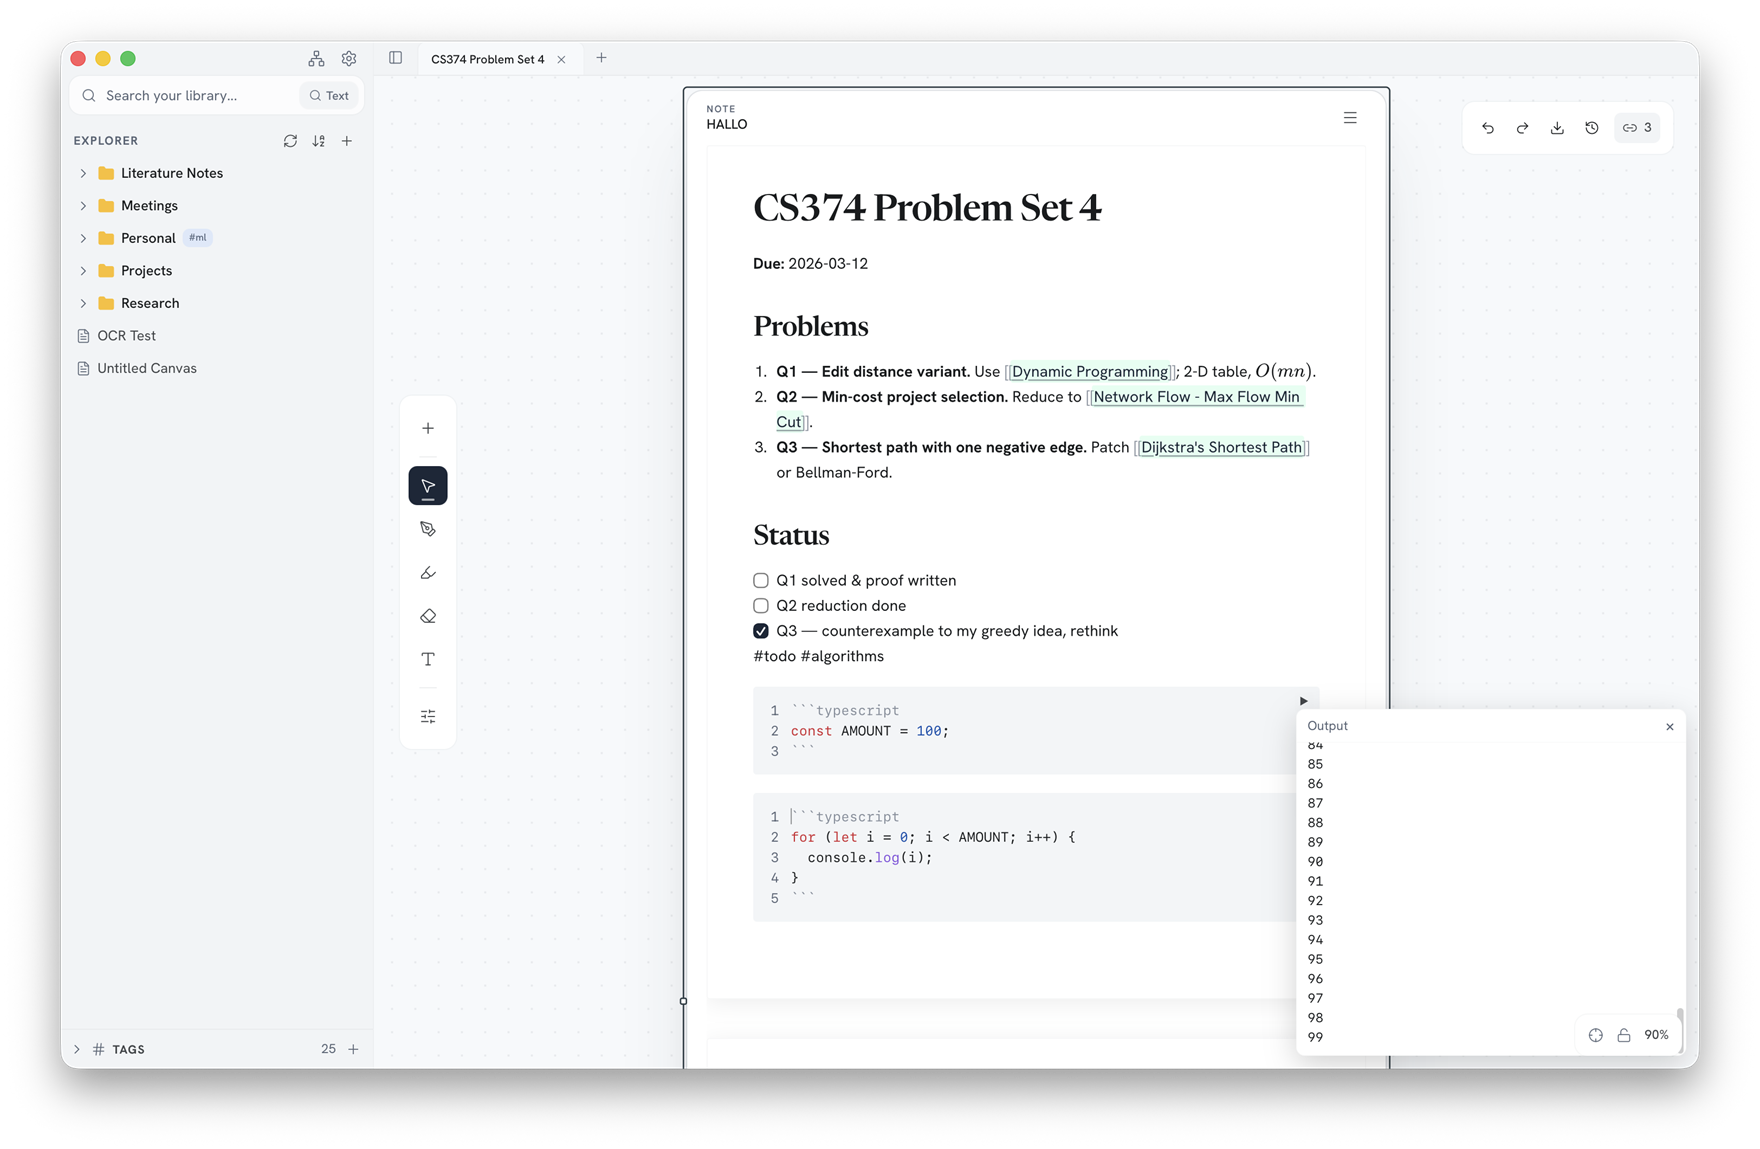
Task: Click the add element plus tool
Action: (428, 428)
